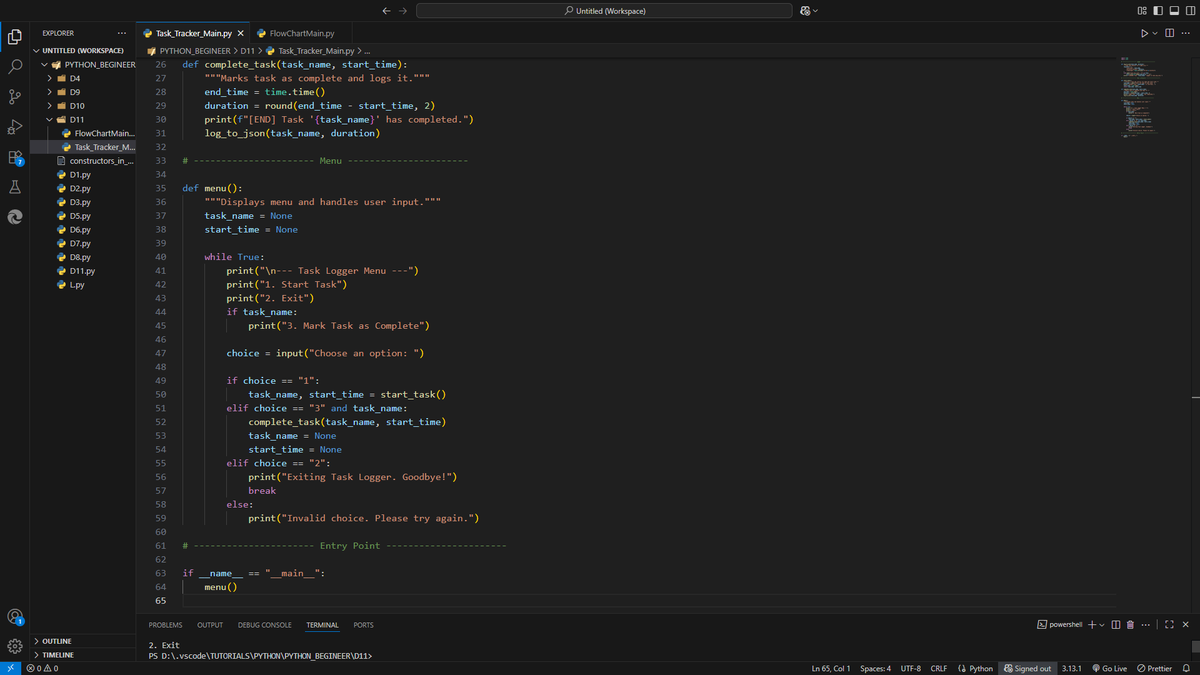Open the DEBUG CONSOLE tab
The image size is (1200, 675).
[x=265, y=625]
